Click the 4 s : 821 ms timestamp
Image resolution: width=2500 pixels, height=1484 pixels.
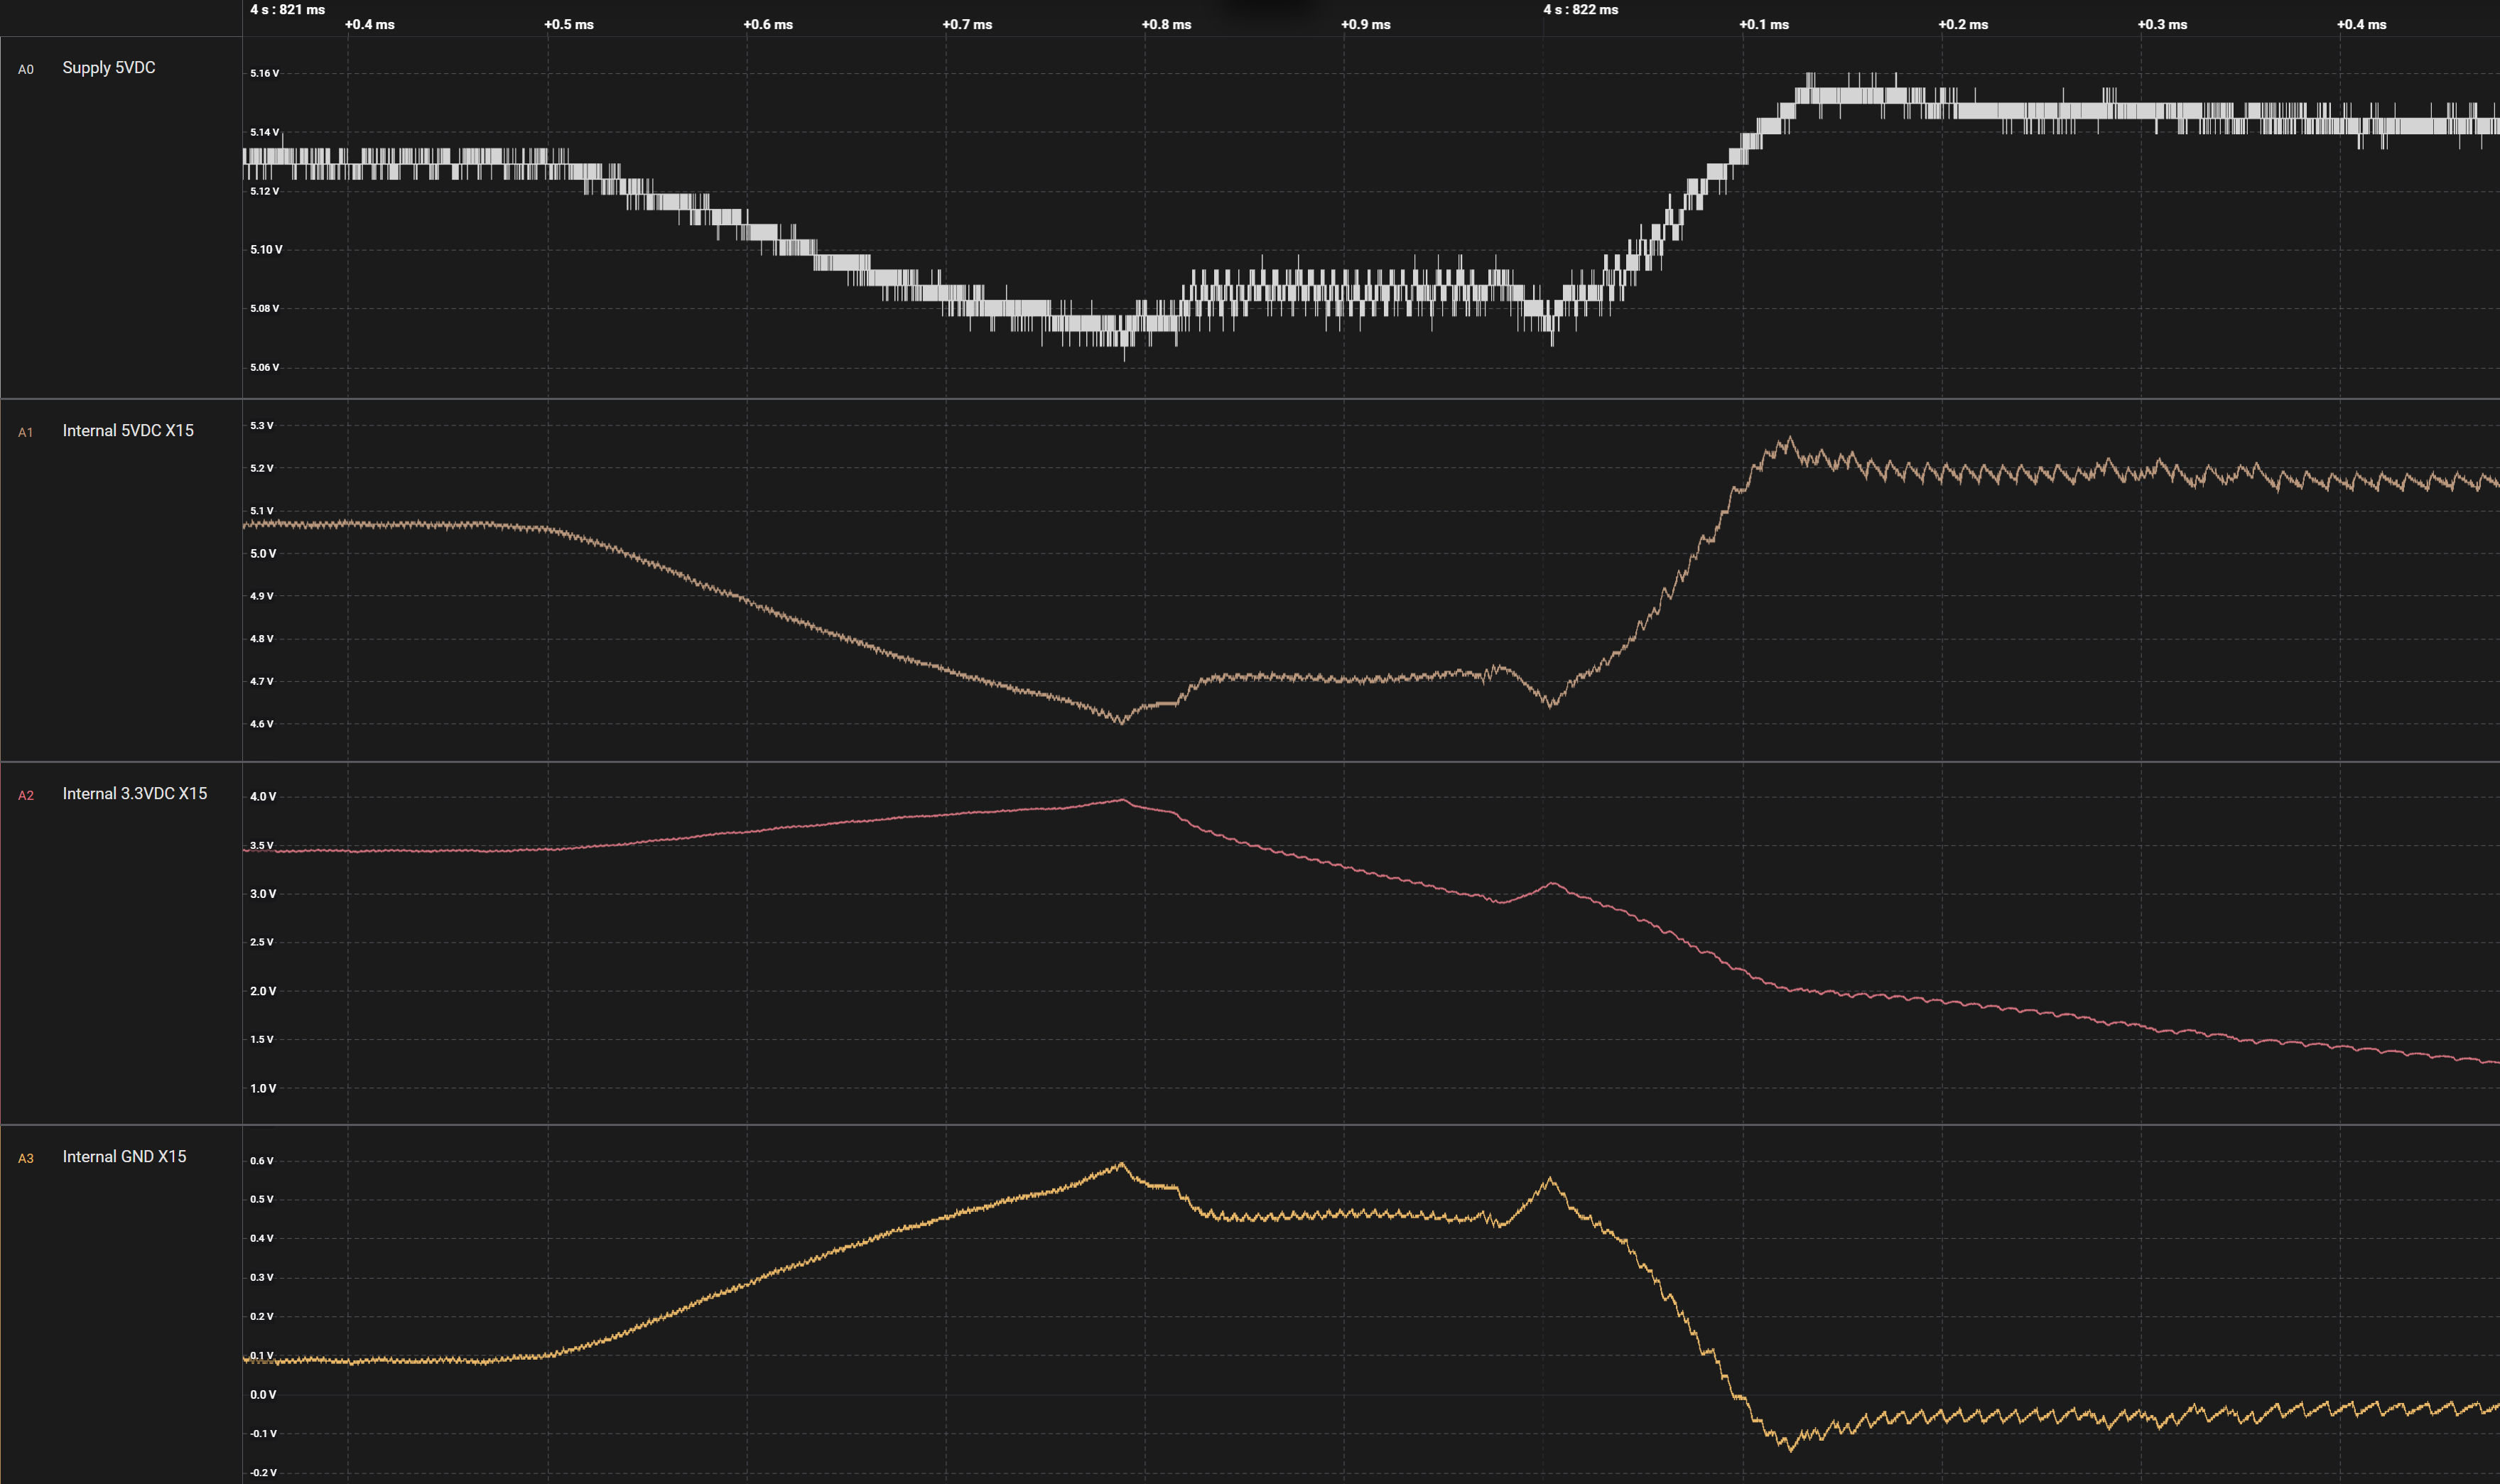pyautogui.click(x=287, y=10)
